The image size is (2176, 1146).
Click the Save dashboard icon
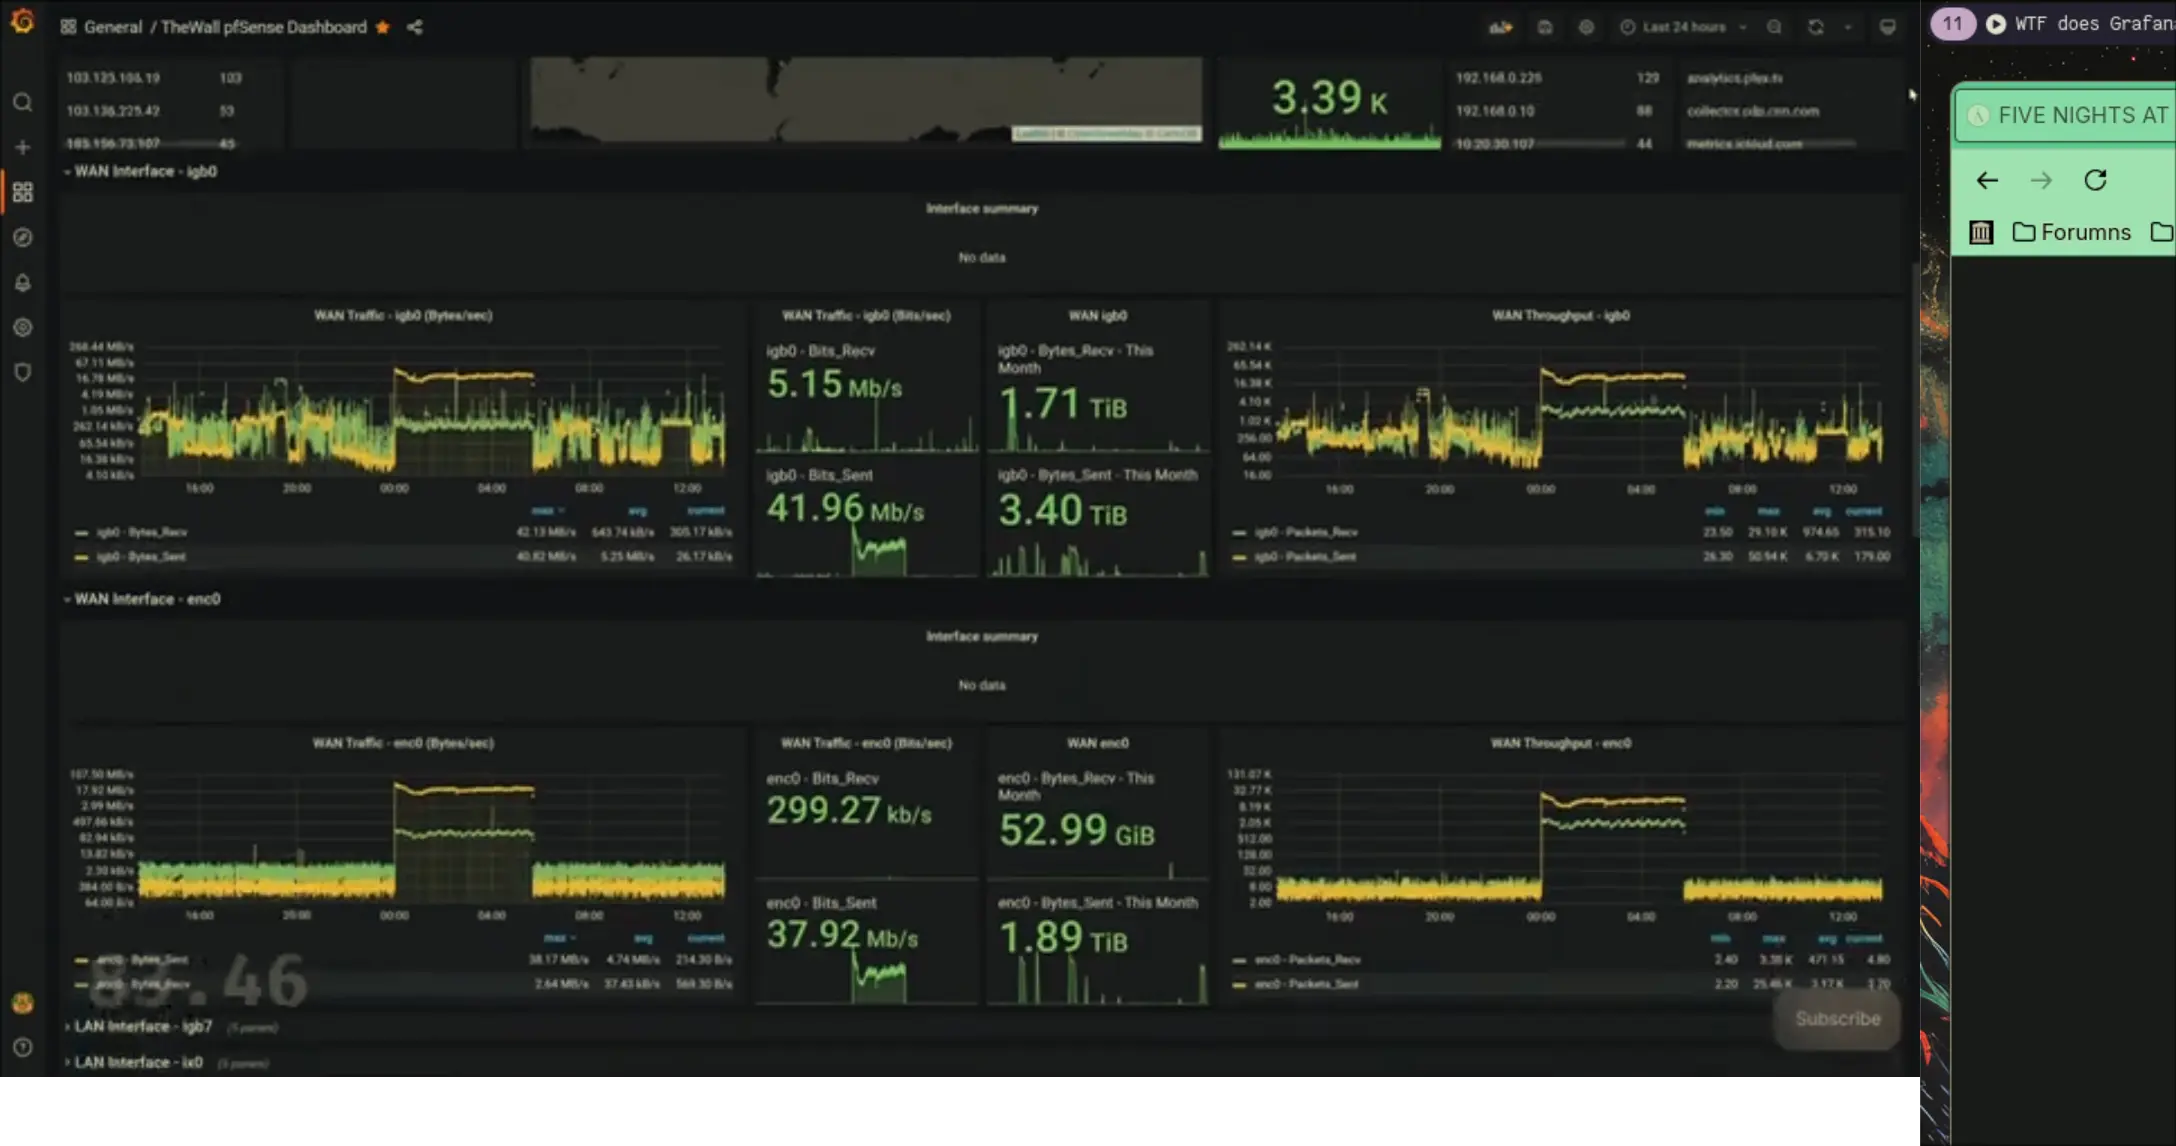click(x=1545, y=27)
